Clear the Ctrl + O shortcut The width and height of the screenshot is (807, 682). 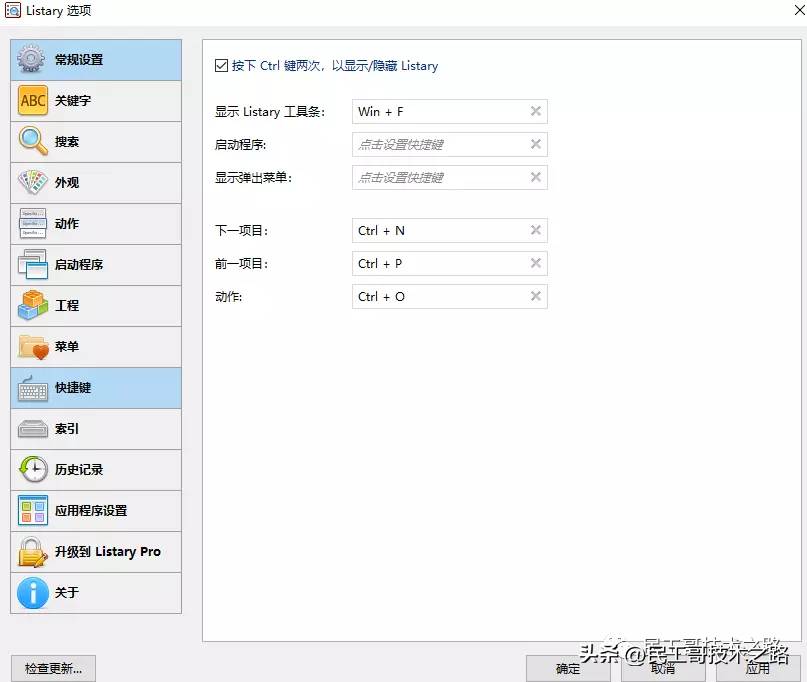pyautogui.click(x=536, y=296)
